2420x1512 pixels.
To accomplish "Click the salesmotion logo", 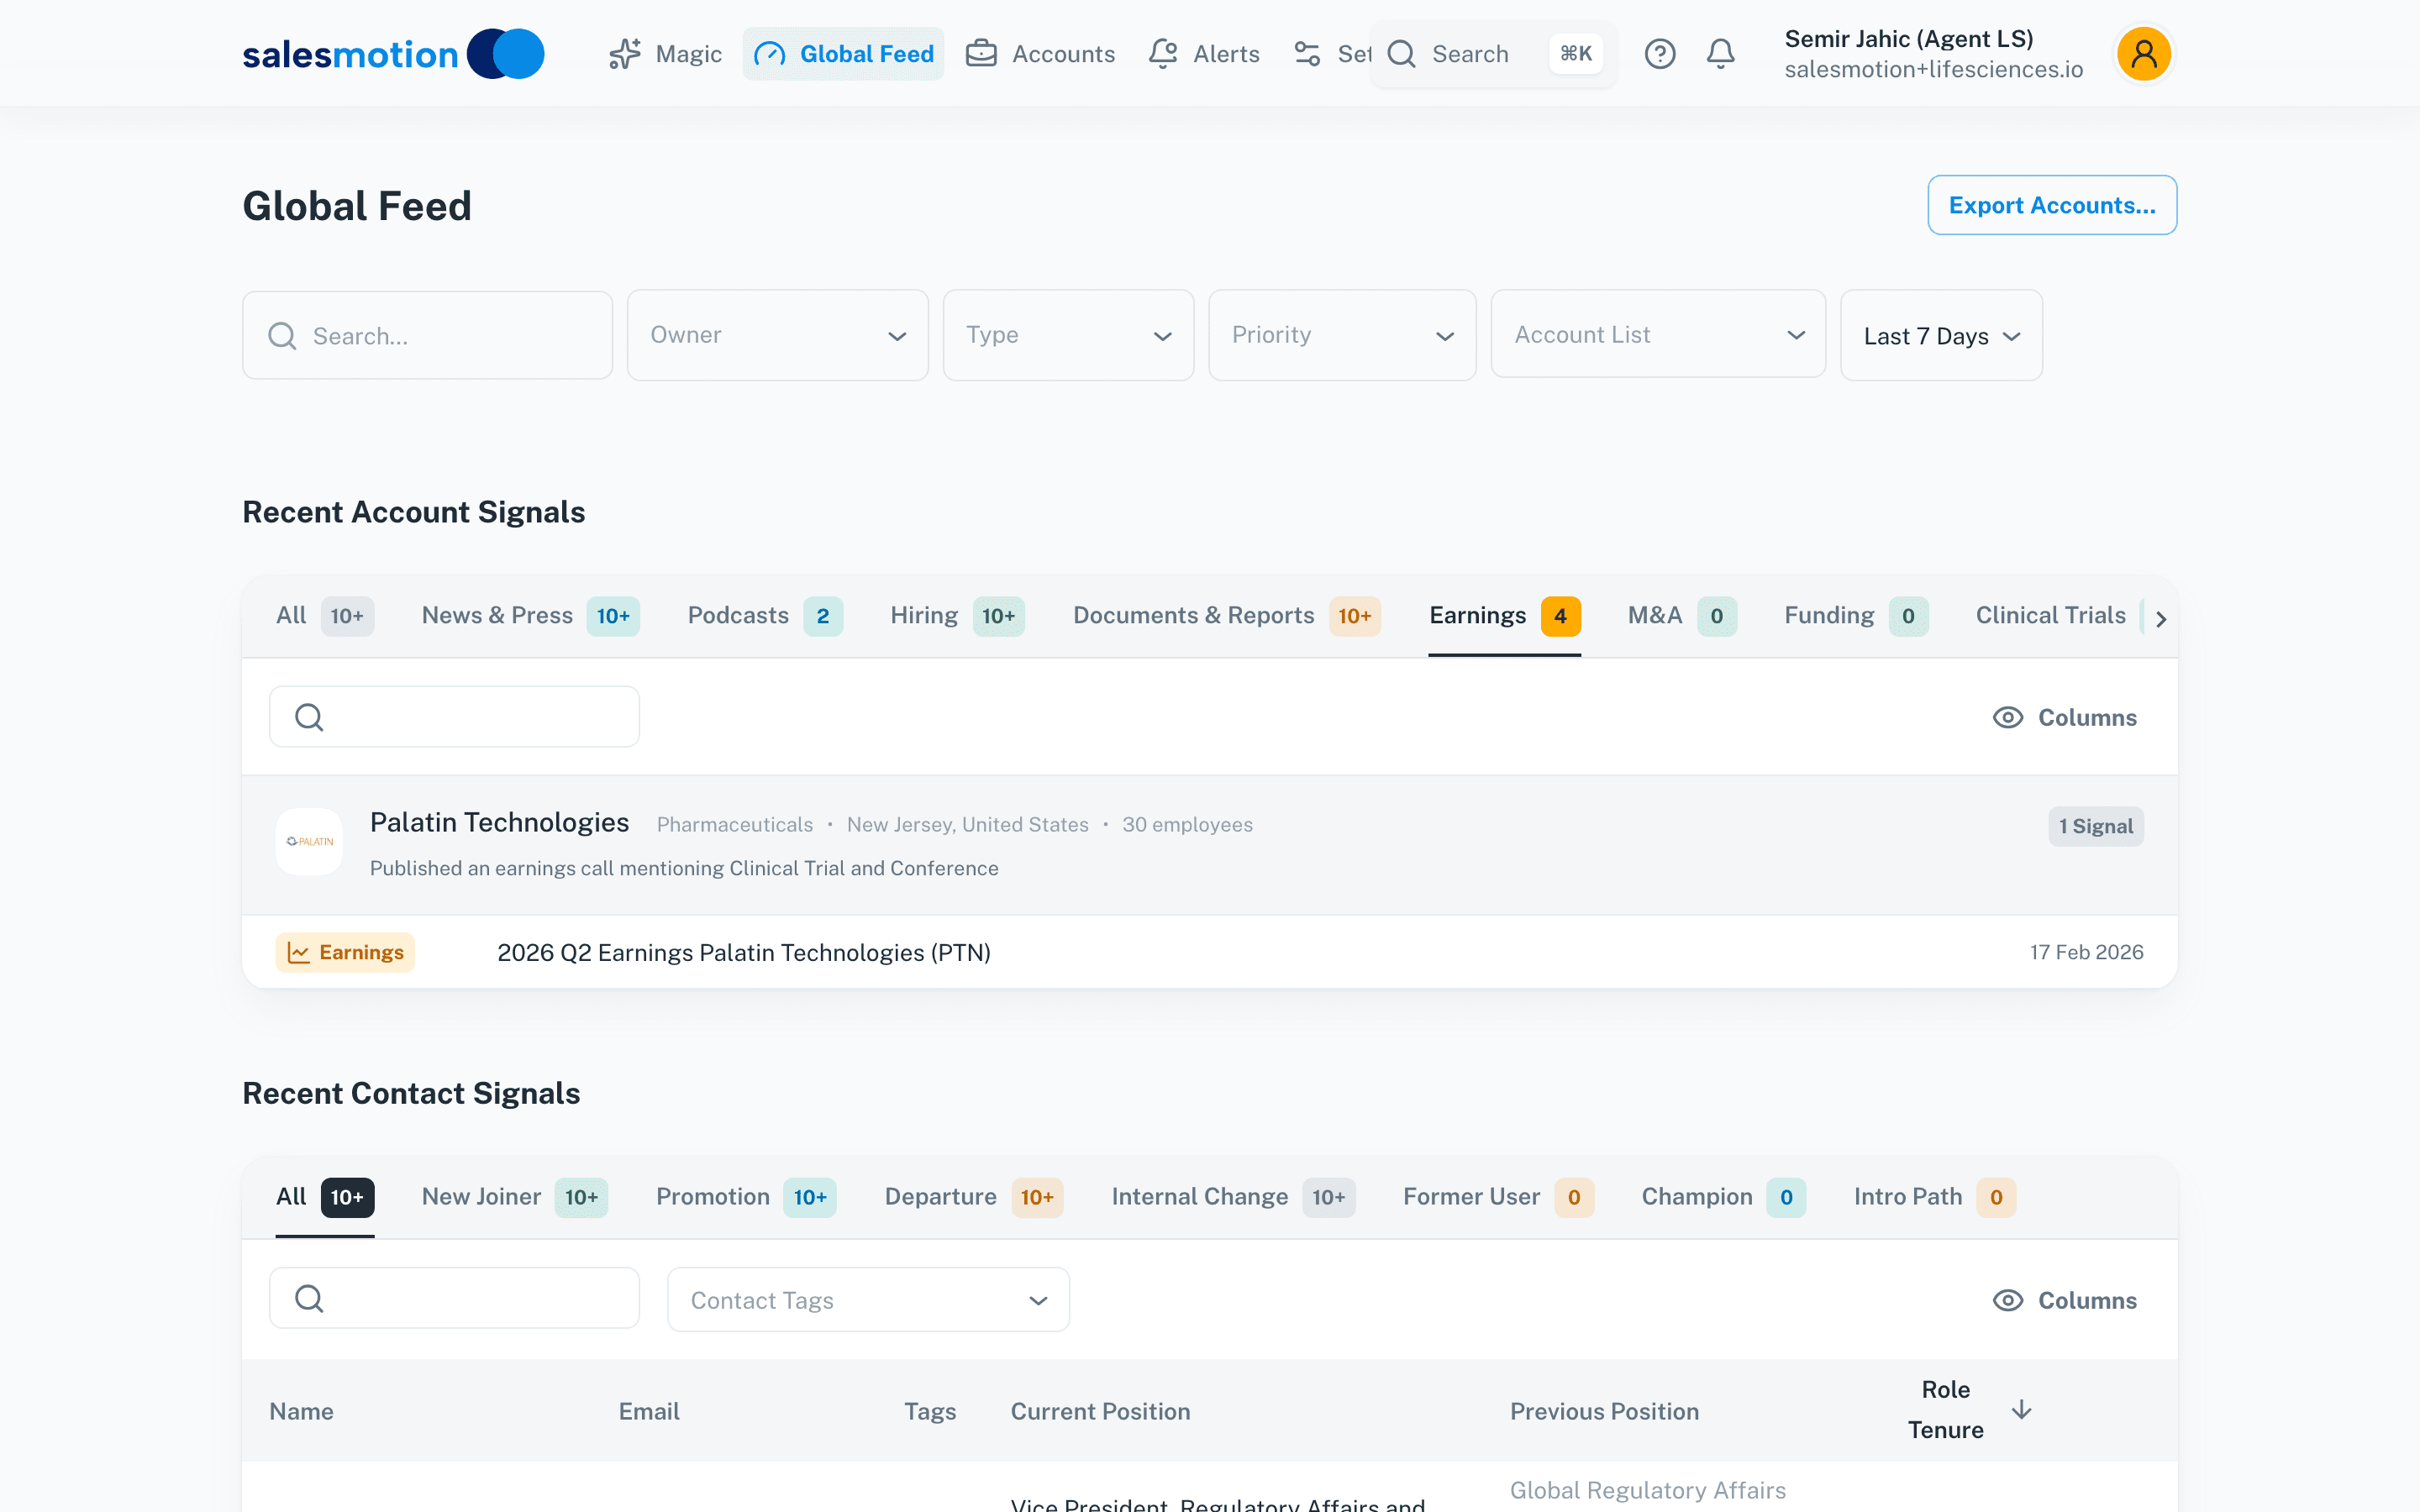I will pos(393,54).
